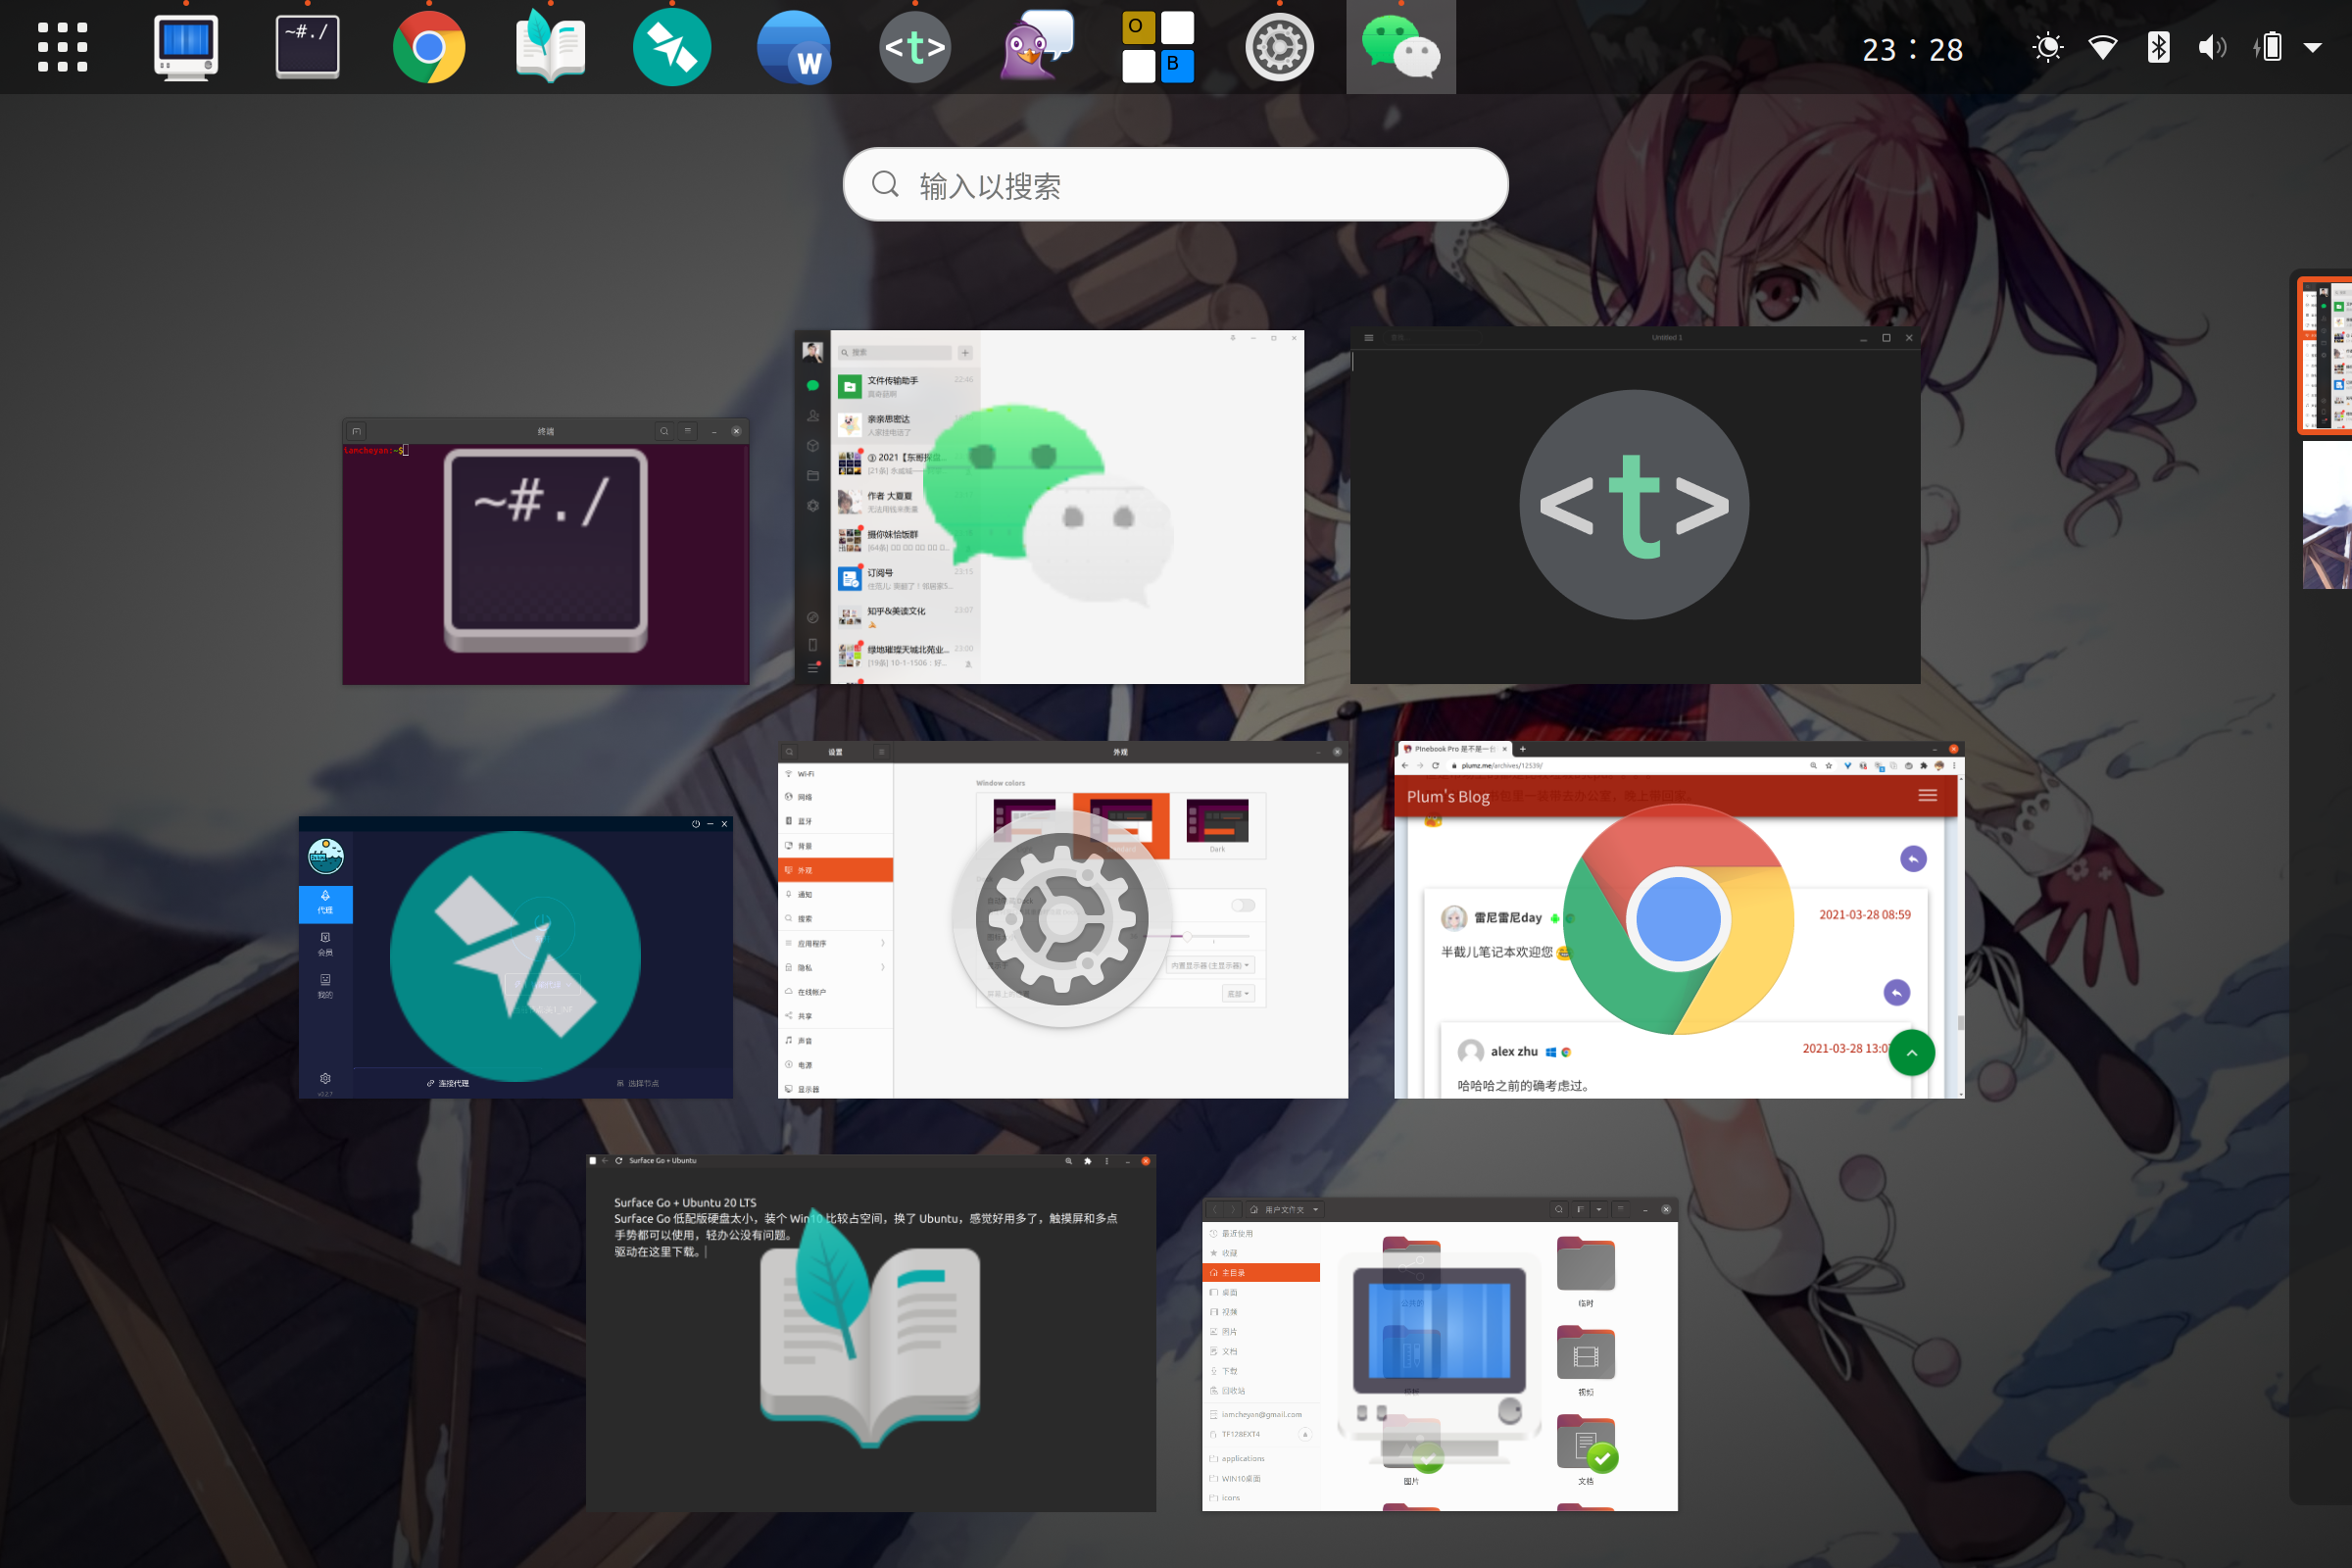Click the 输入以搜索 search field
The image size is (2352, 1568).
[1175, 185]
